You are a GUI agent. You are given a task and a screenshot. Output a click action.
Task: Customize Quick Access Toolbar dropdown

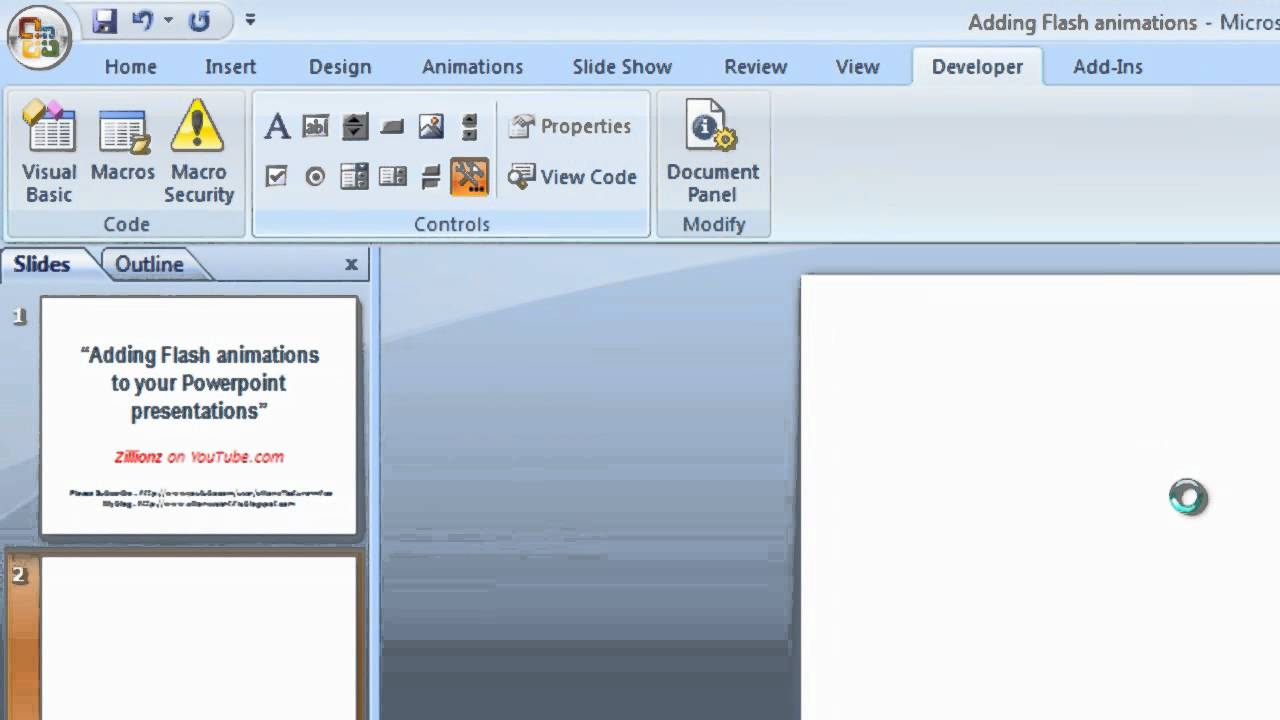250,19
